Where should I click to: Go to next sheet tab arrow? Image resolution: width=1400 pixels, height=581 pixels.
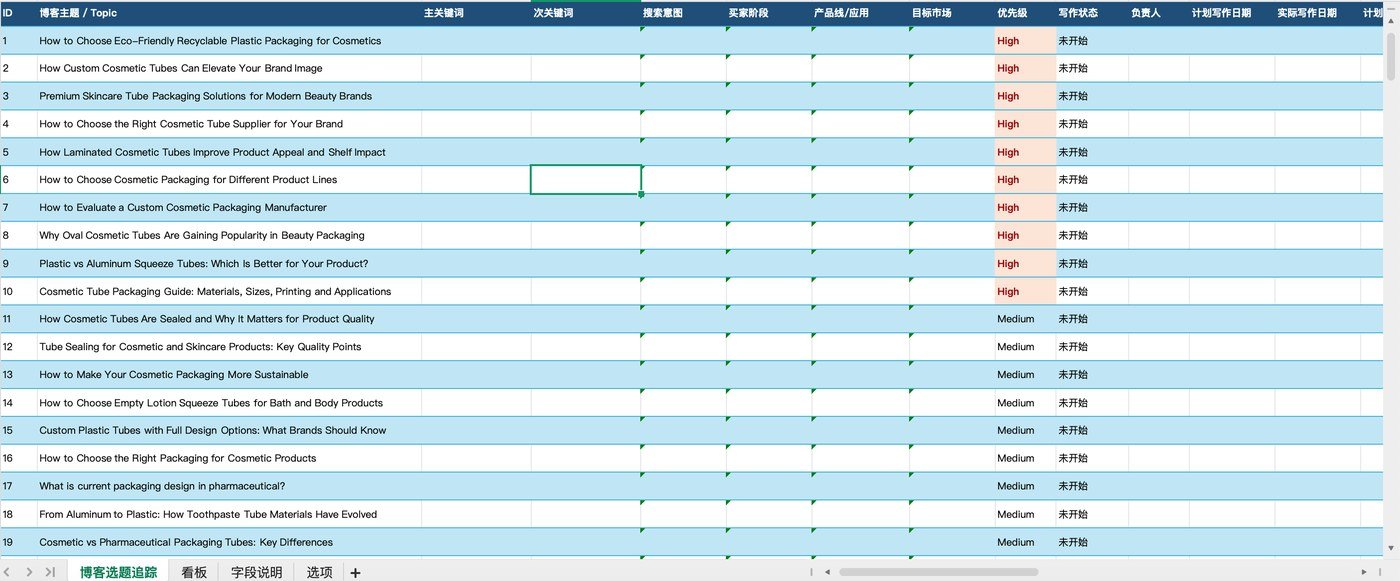(29, 572)
